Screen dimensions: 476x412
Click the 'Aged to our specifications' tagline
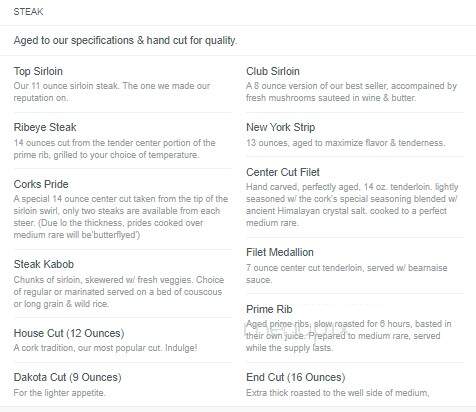pos(125,40)
